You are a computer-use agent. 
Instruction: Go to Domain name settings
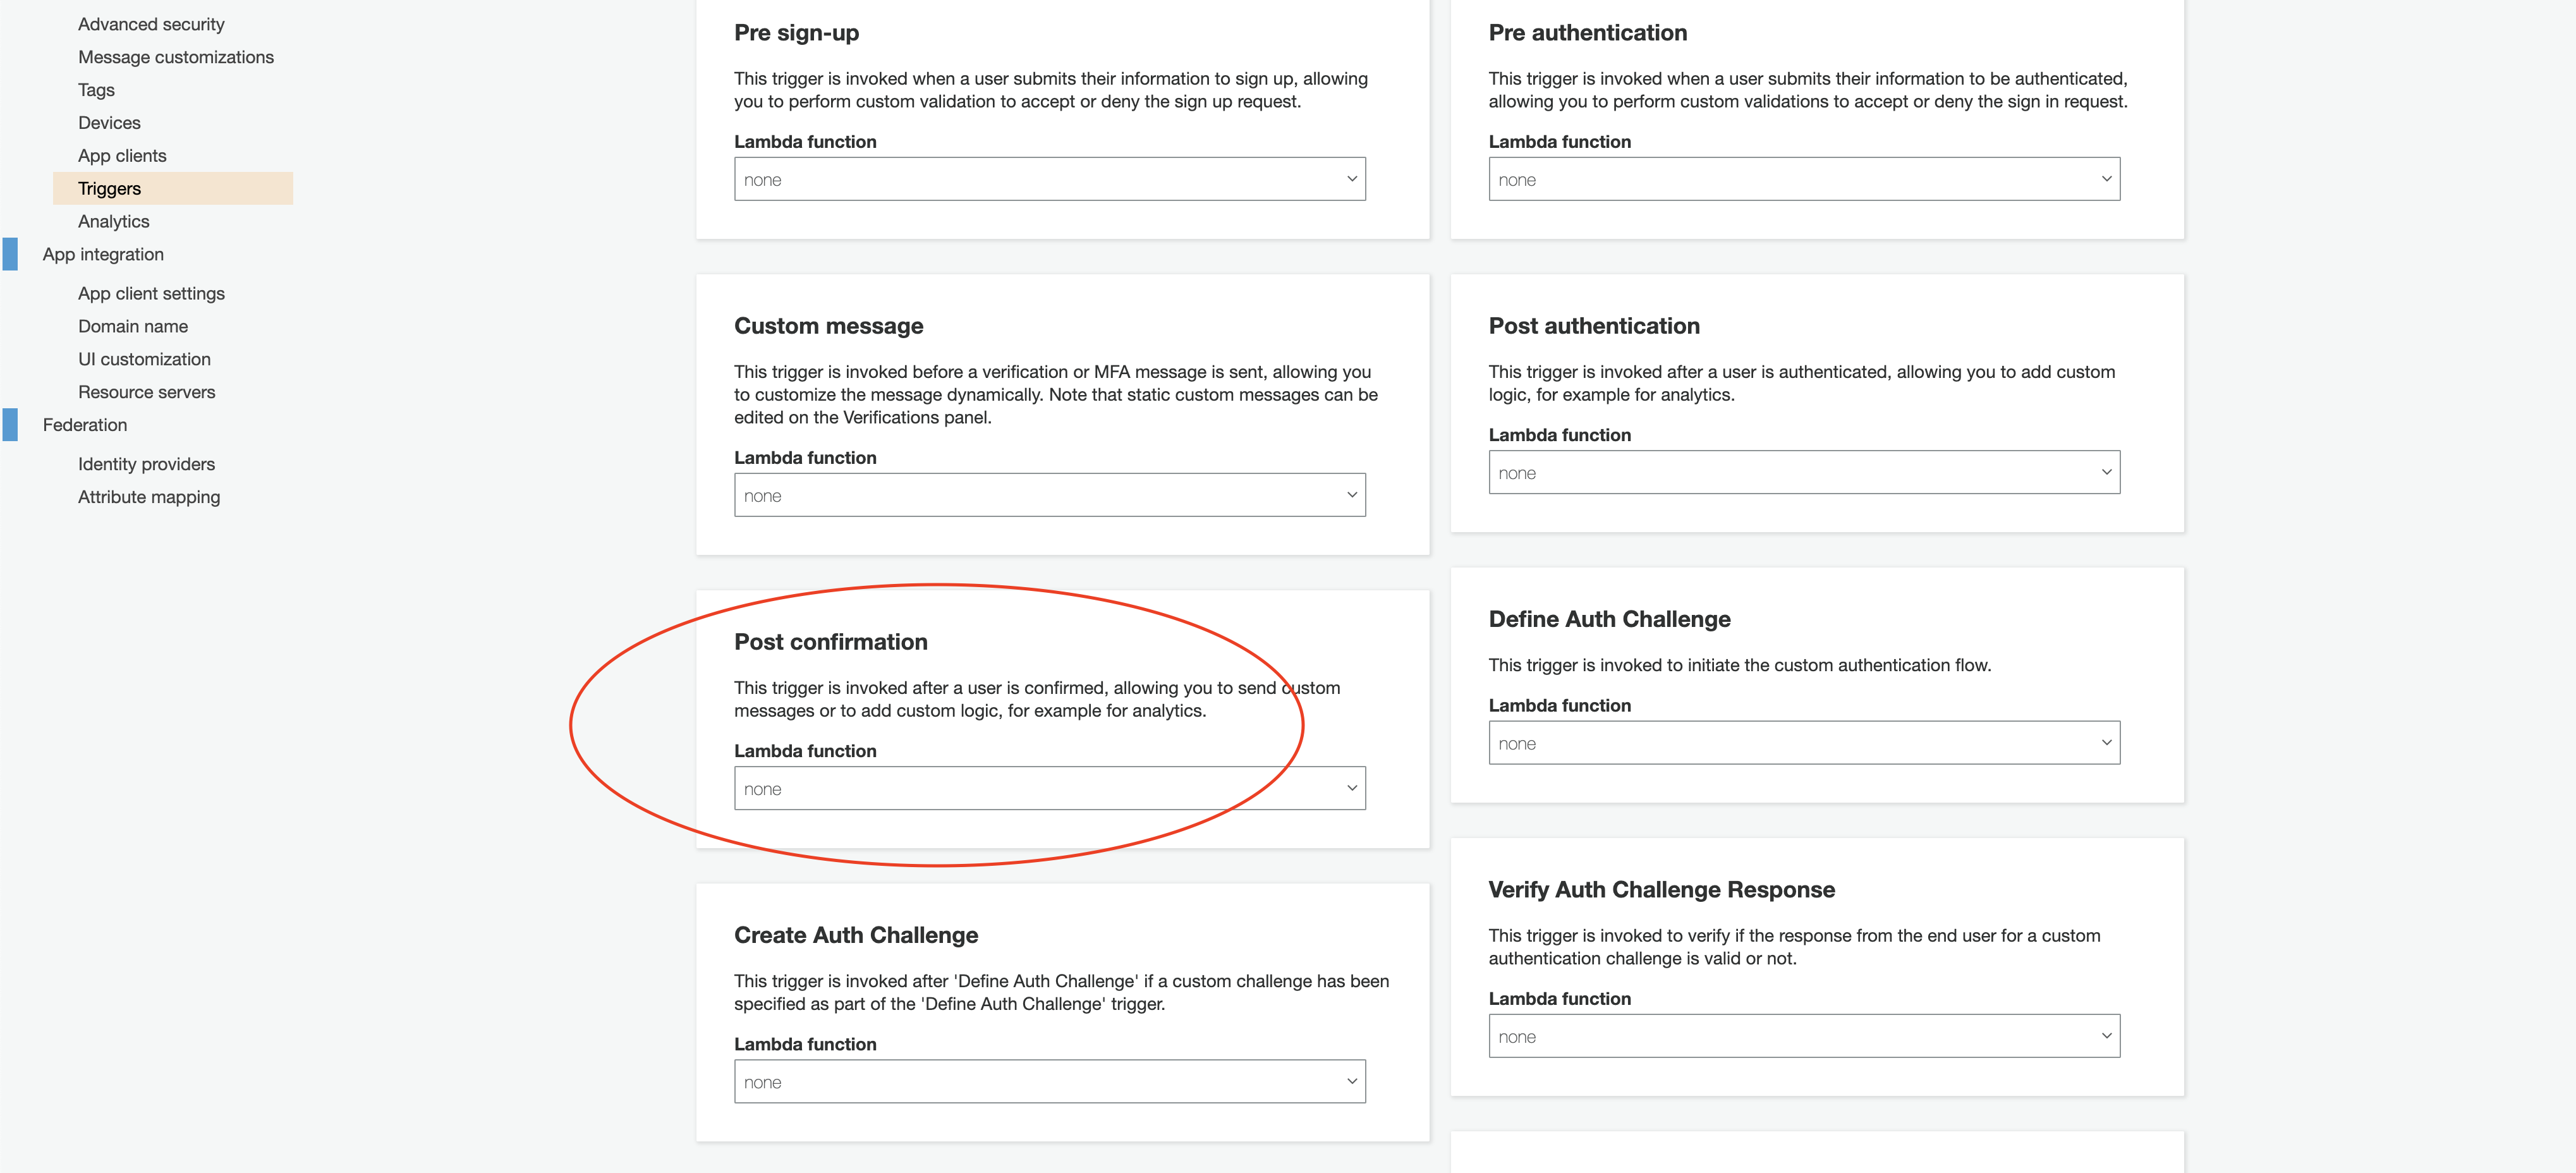133,327
